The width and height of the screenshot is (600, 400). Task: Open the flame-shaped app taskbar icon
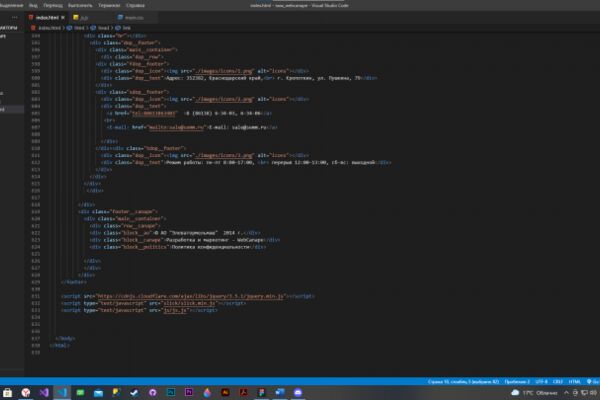(207, 392)
